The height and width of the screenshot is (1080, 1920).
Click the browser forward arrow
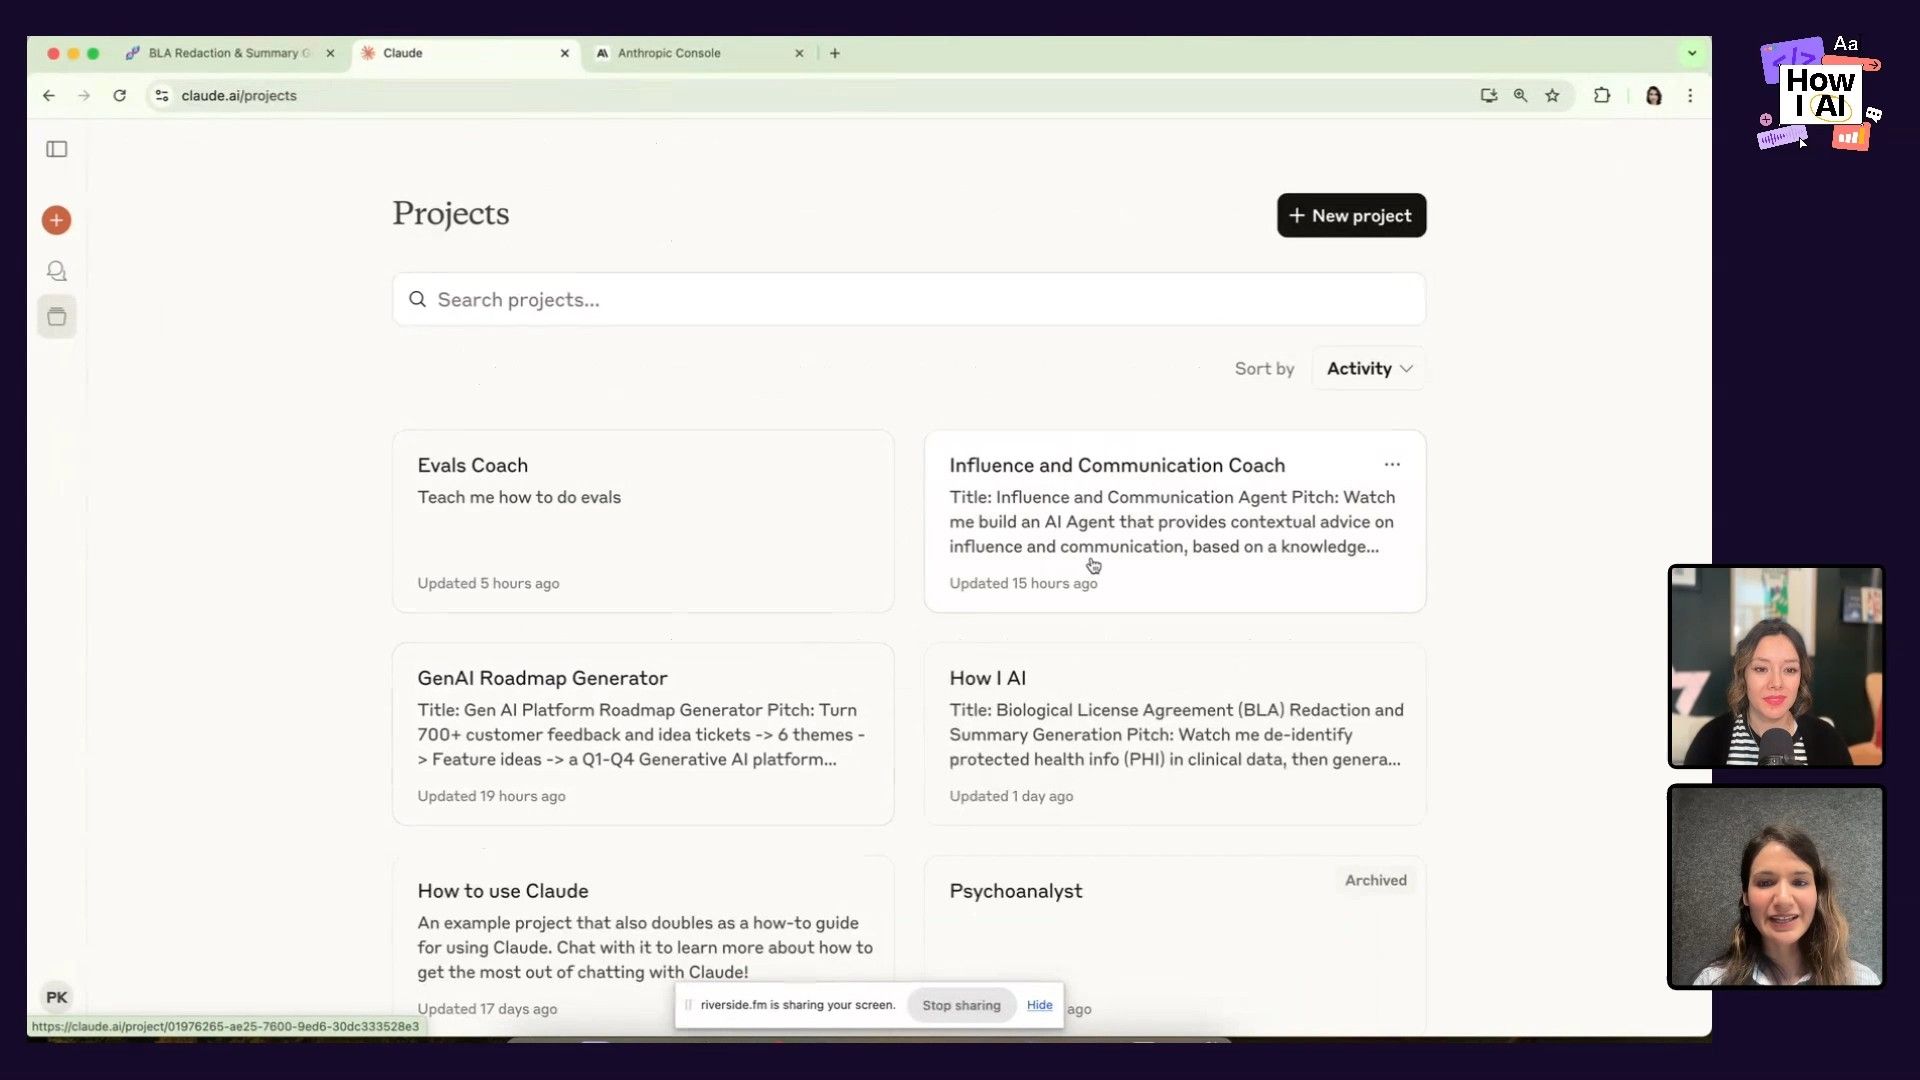click(x=84, y=96)
